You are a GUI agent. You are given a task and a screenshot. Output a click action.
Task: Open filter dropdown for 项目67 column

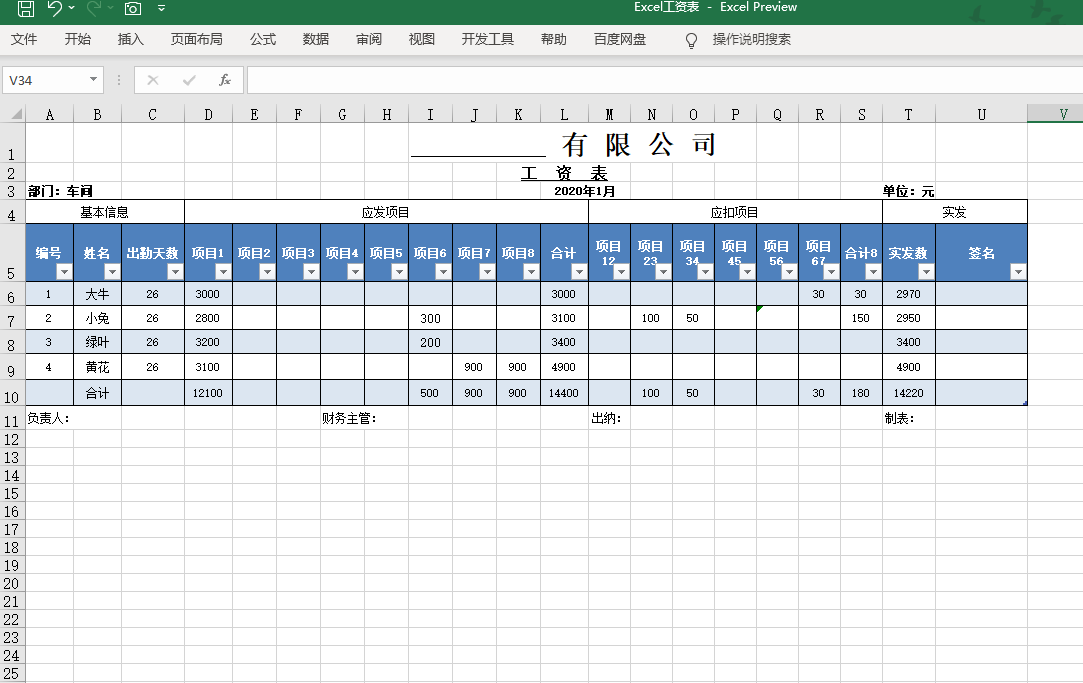click(831, 272)
